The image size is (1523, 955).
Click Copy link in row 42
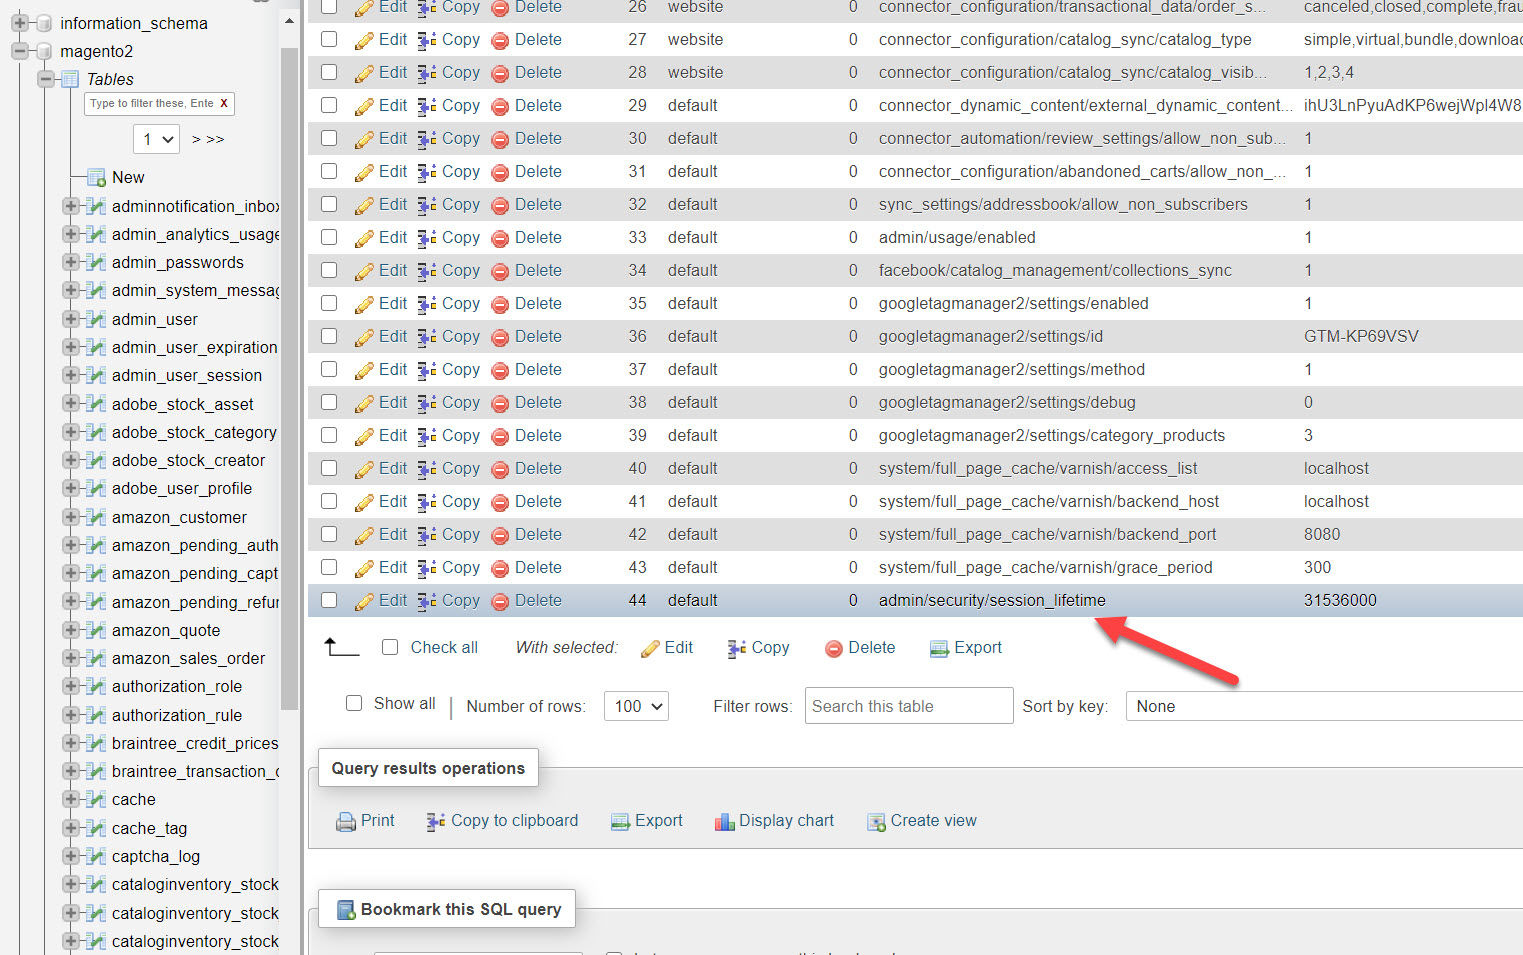(461, 535)
